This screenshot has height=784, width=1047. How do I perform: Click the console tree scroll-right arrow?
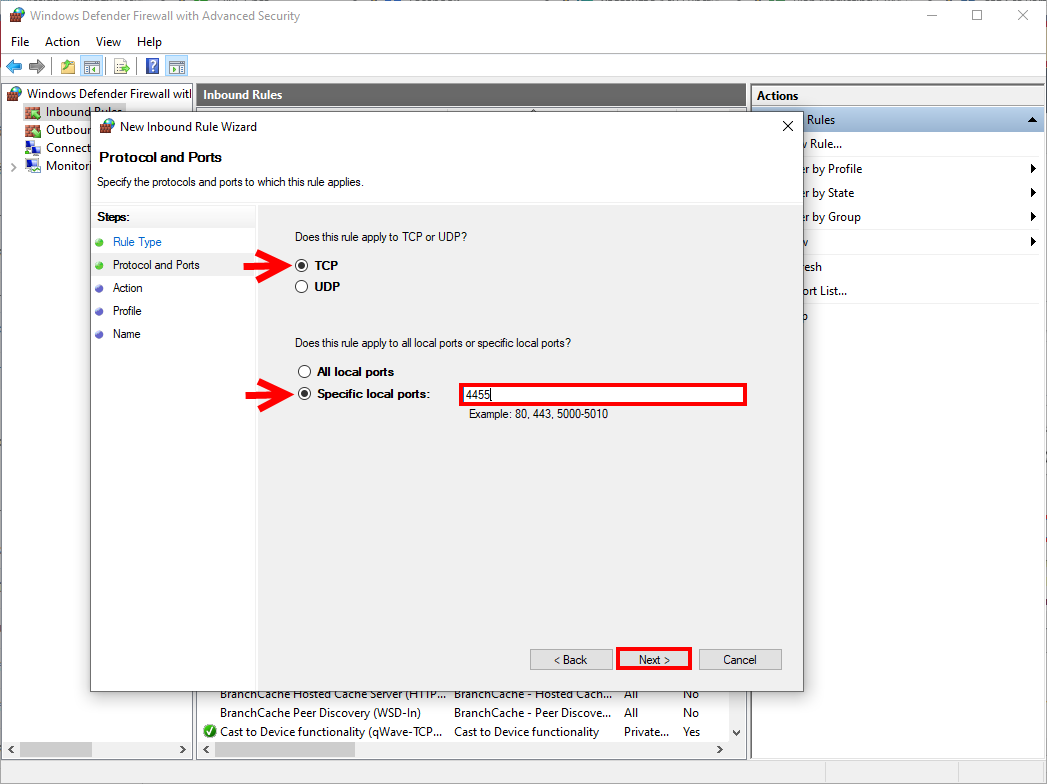click(x=182, y=749)
